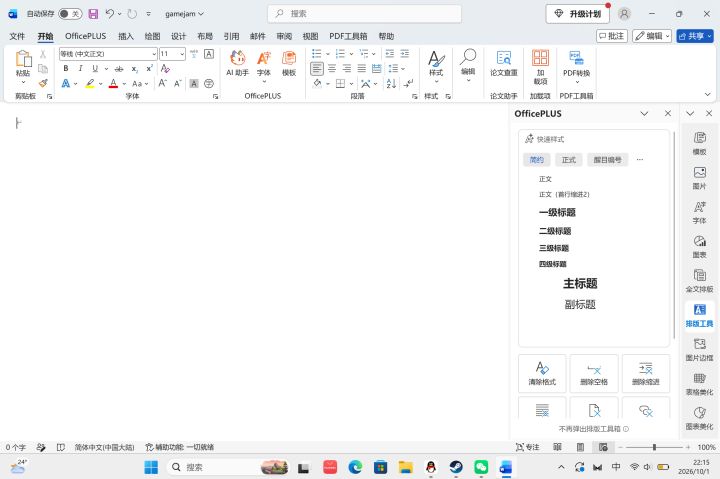This screenshot has height=479, width=720.
Task: Increase the paragraph indent
Action: click(x=405, y=54)
